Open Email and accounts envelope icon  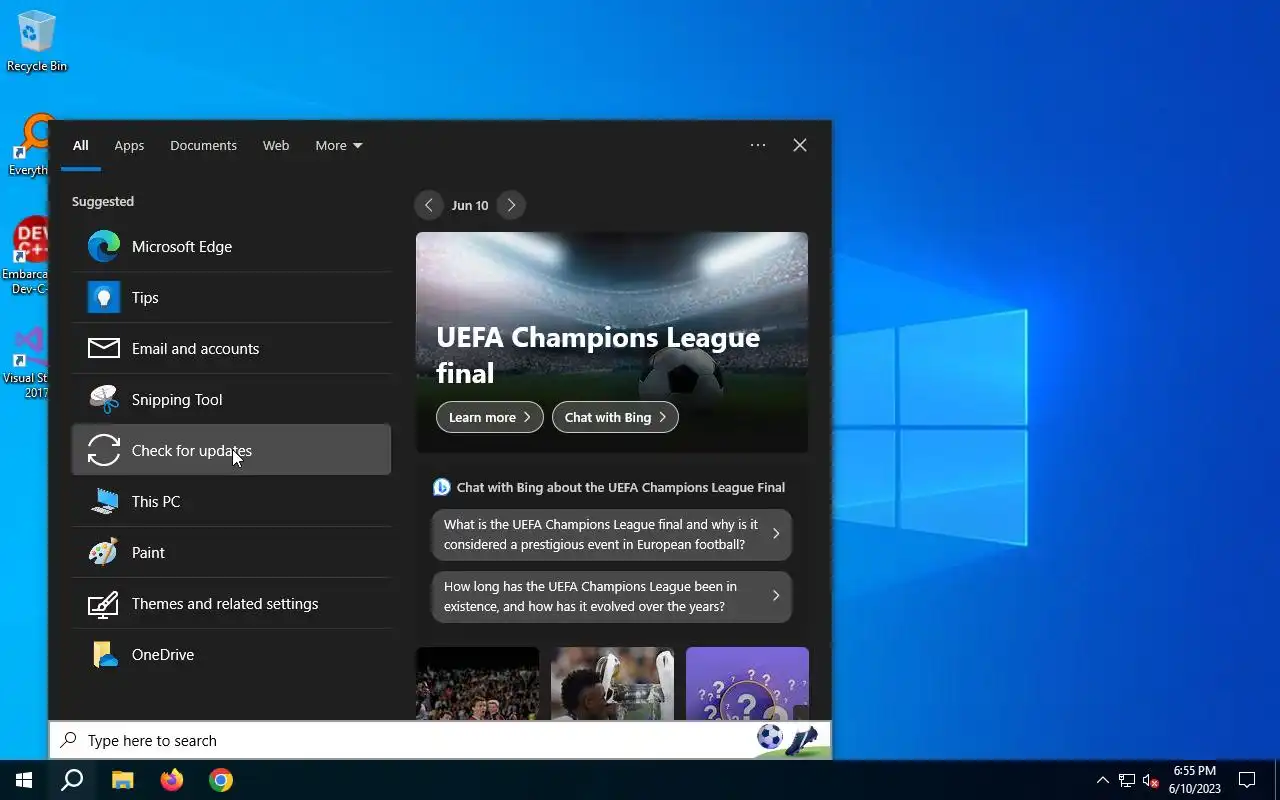click(104, 348)
